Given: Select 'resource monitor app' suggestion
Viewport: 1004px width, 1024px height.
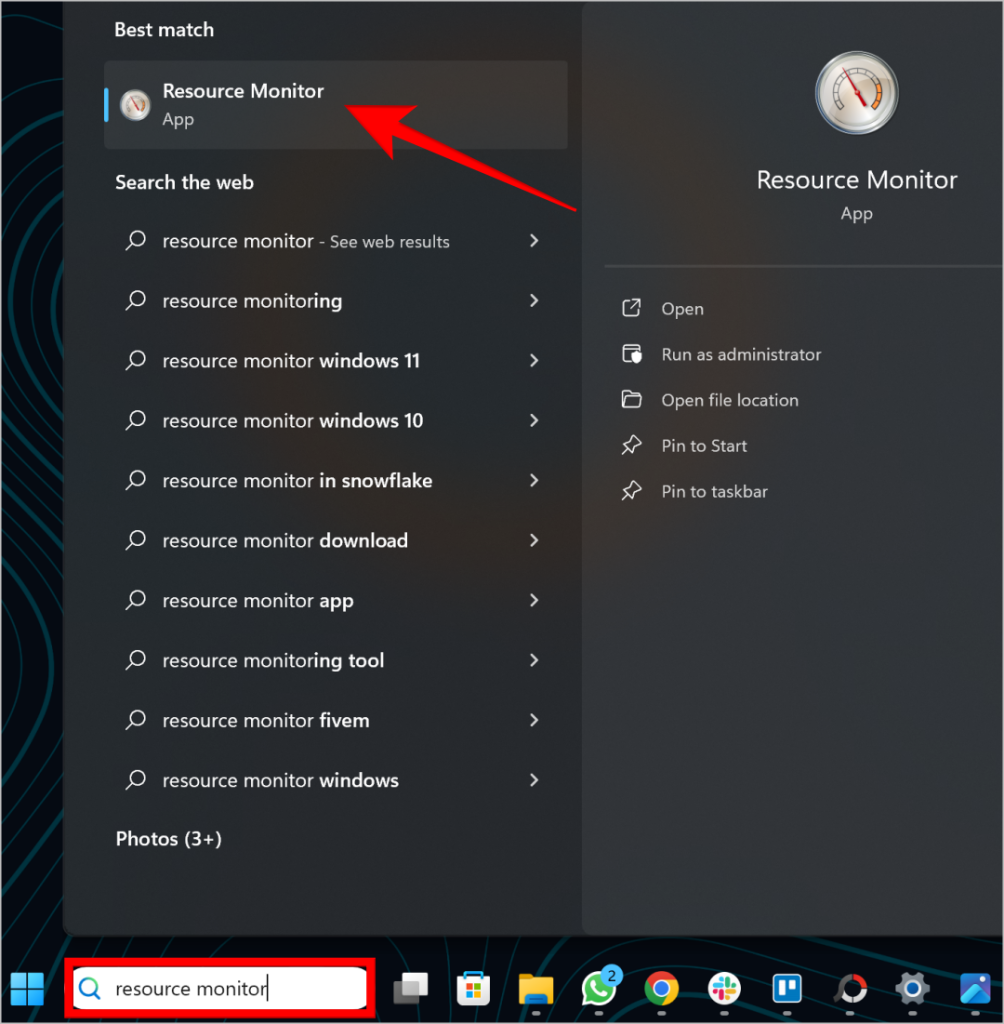Looking at the screenshot, I should [335, 600].
